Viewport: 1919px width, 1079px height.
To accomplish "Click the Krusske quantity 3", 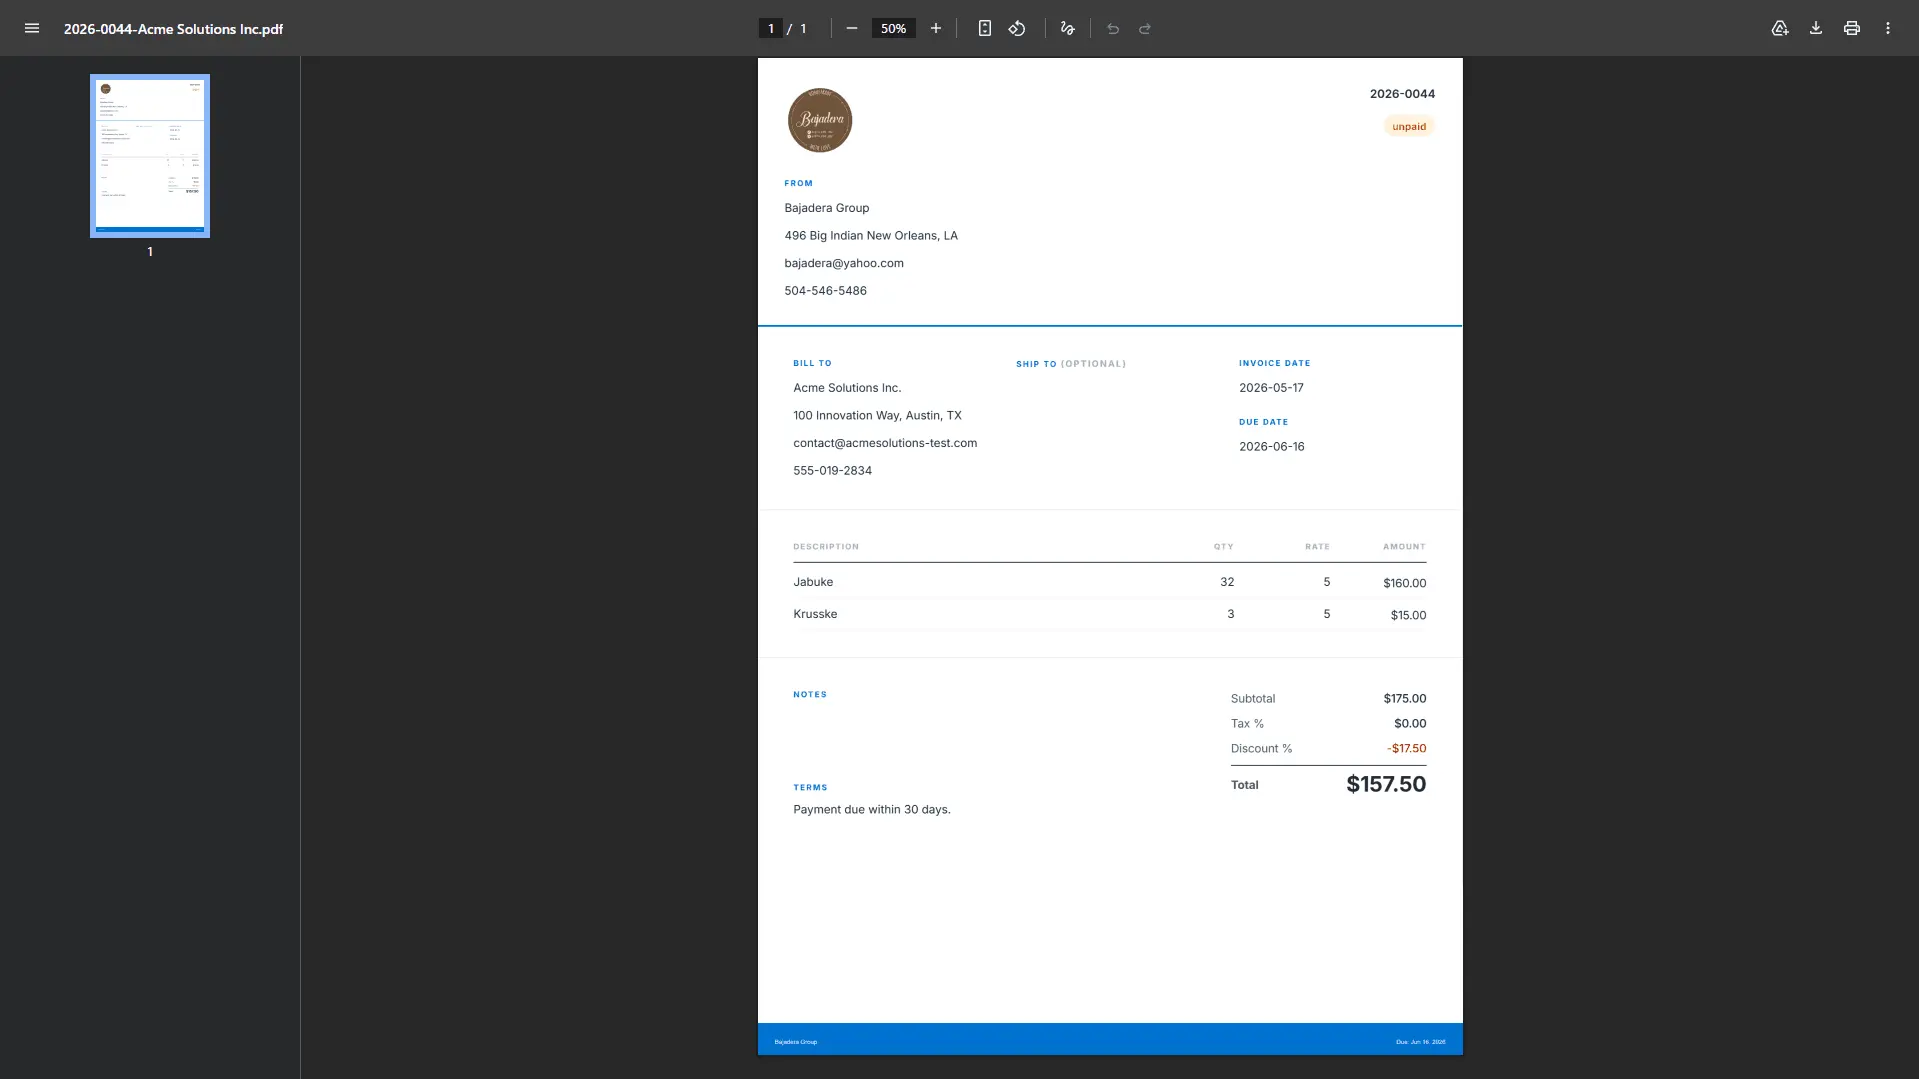I will pyautogui.click(x=1230, y=613).
